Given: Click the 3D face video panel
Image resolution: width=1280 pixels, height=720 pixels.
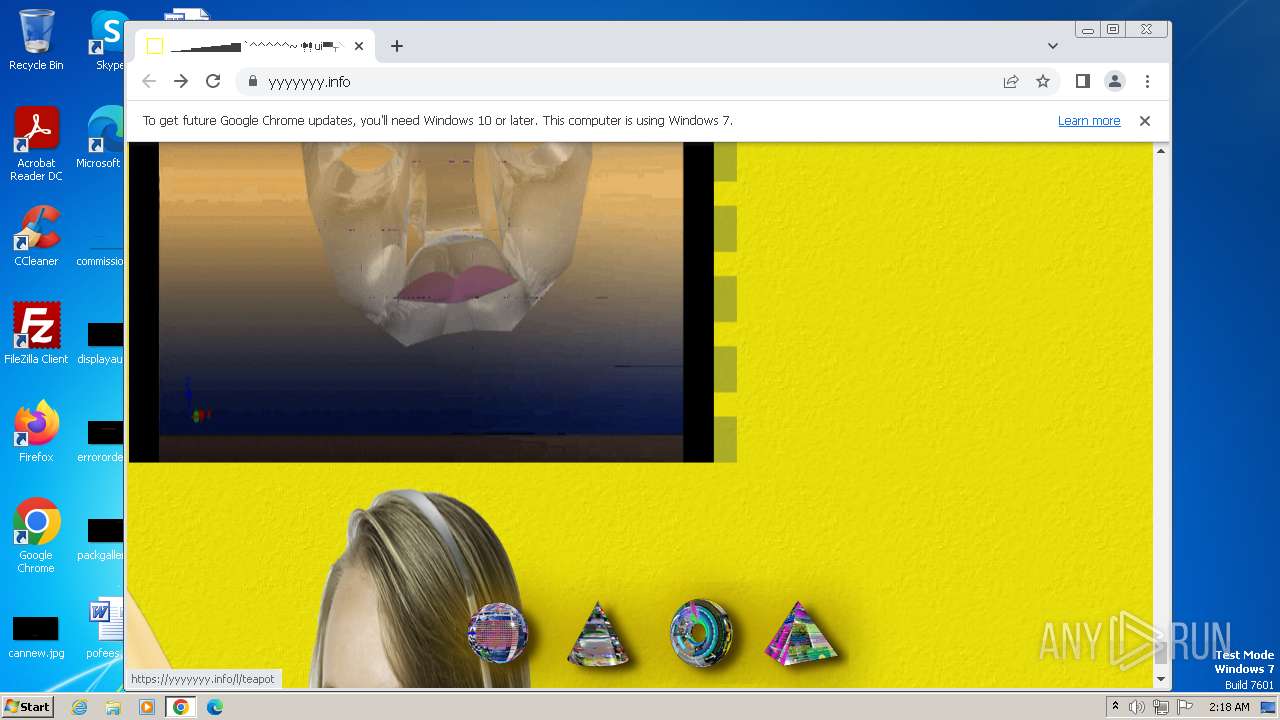Looking at the screenshot, I should click(421, 302).
